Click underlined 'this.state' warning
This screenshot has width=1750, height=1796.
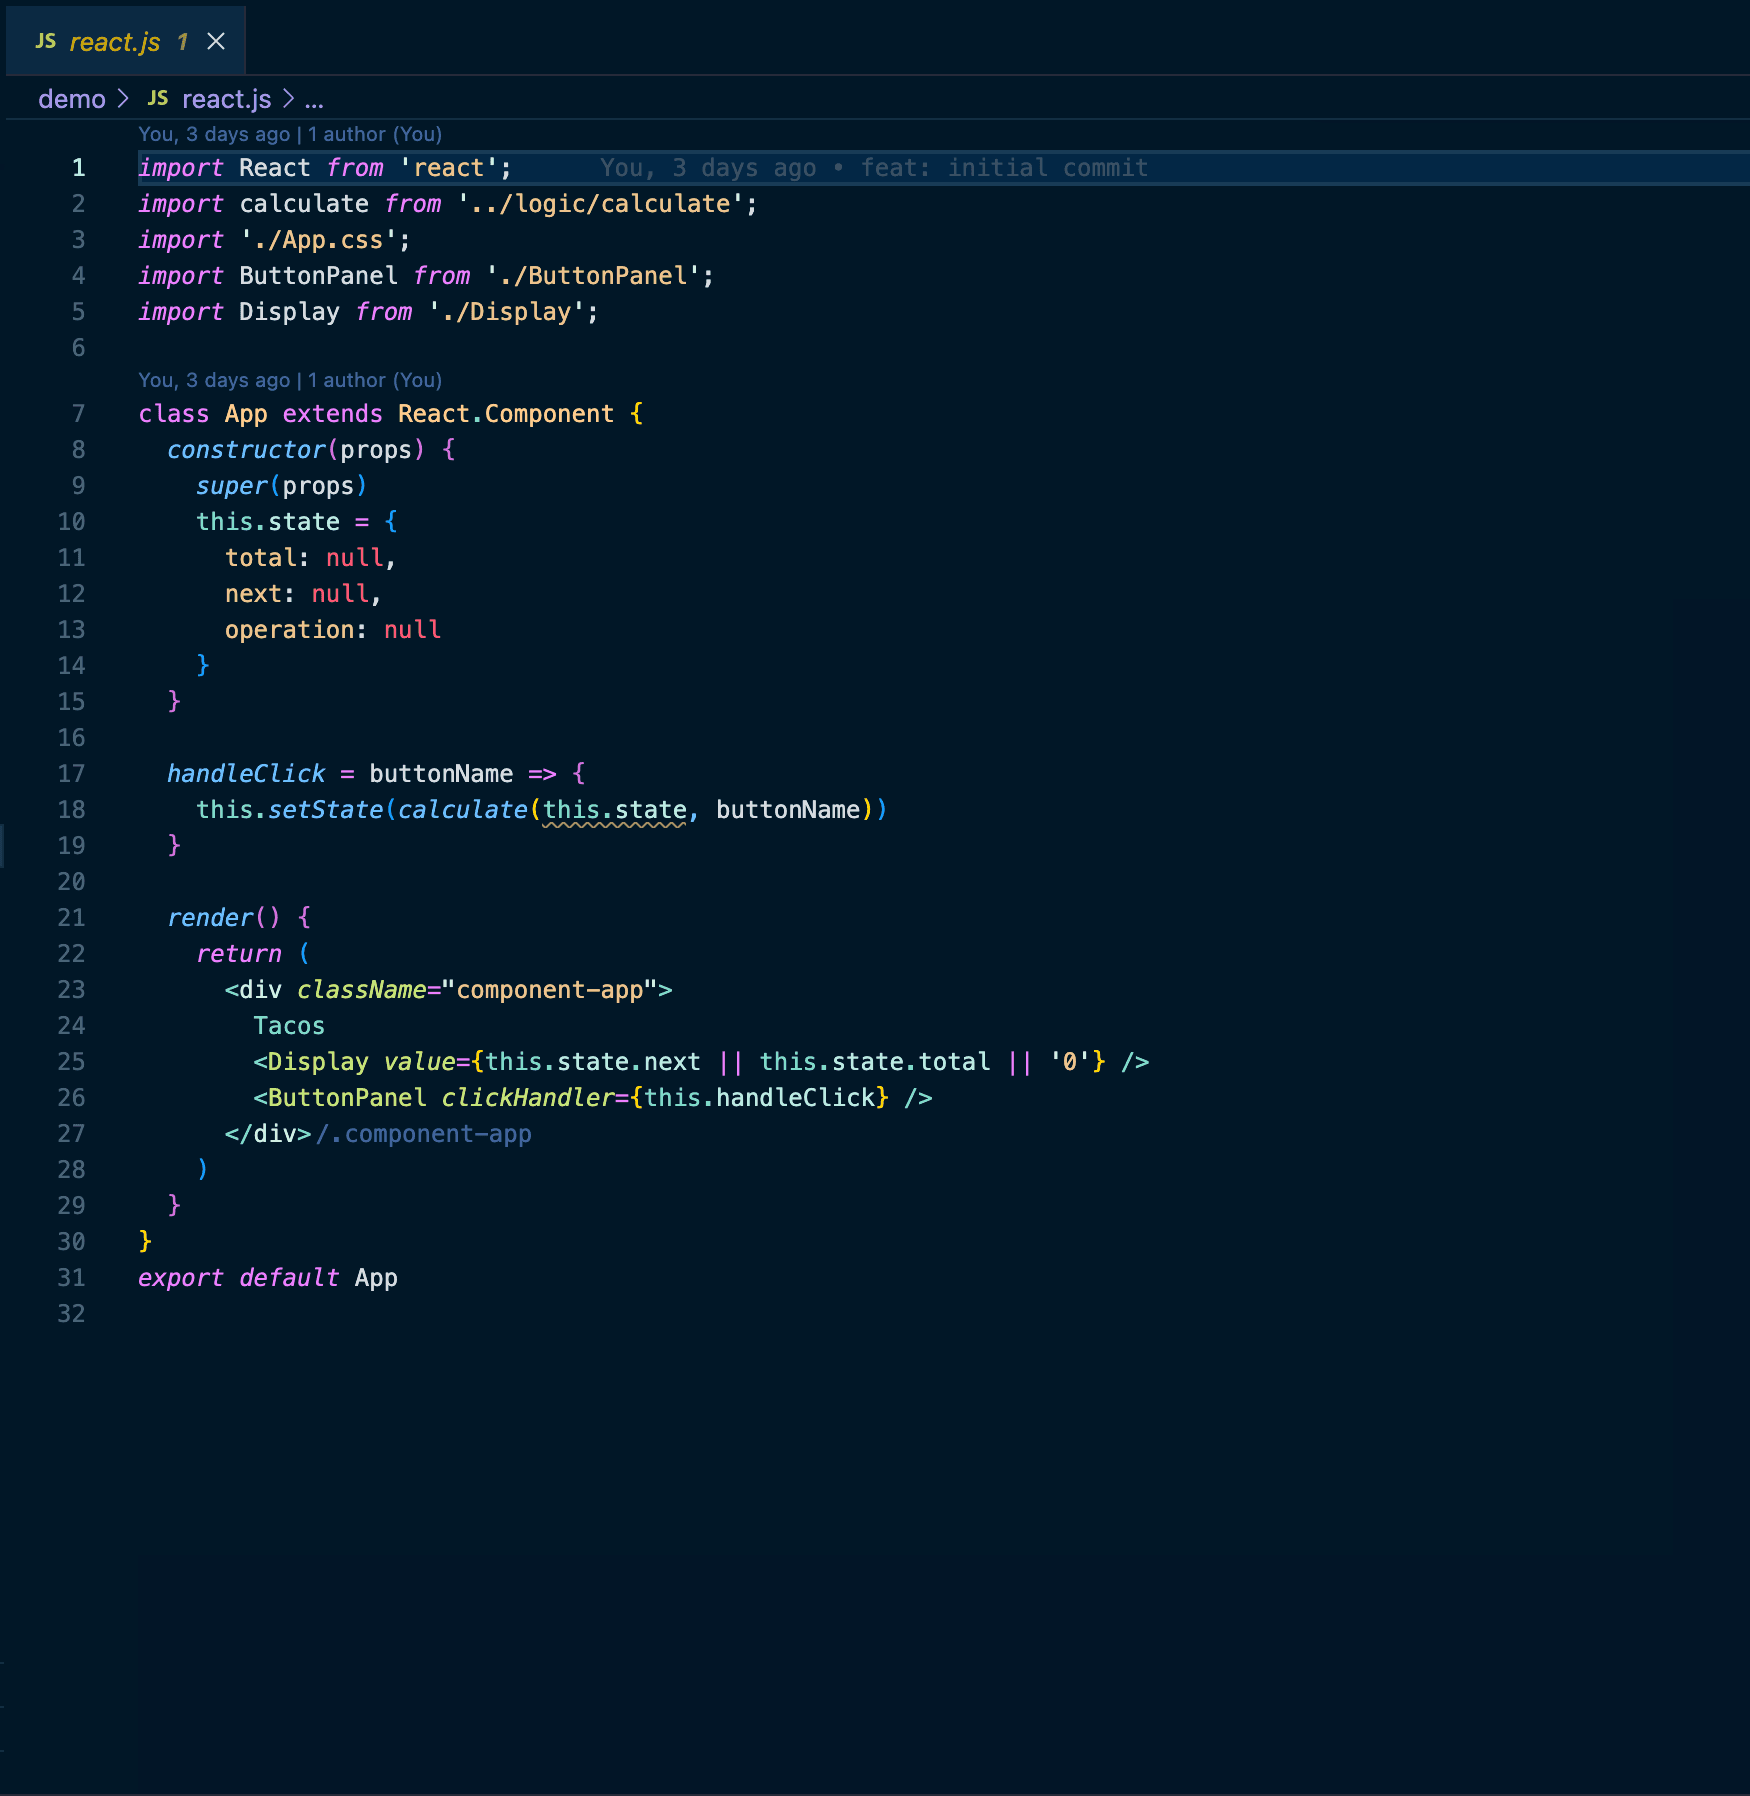click(x=615, y=810)
